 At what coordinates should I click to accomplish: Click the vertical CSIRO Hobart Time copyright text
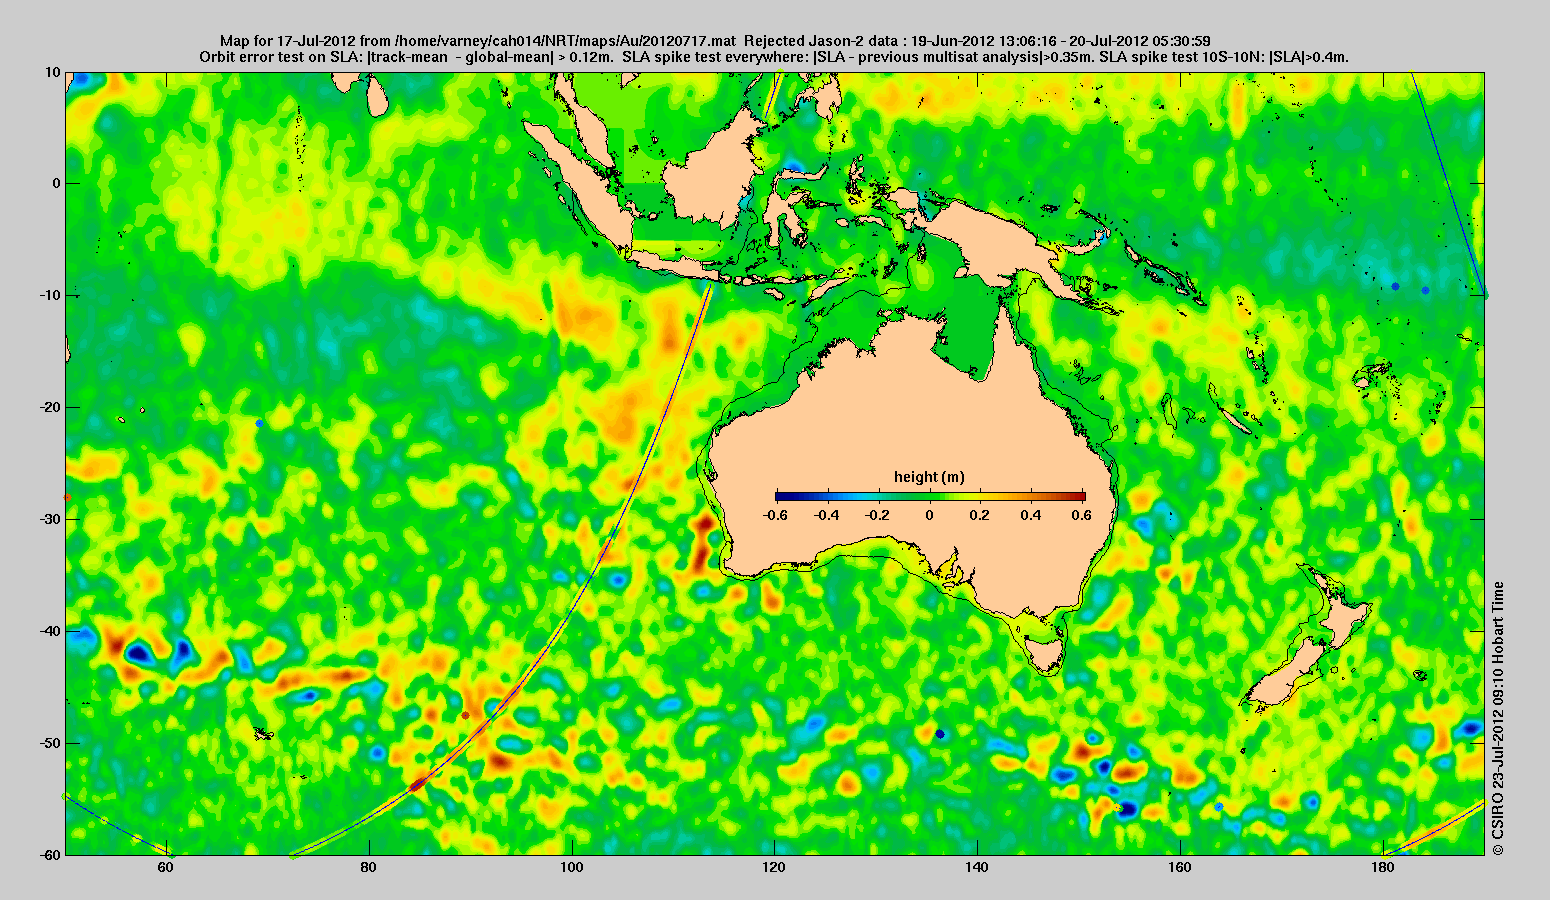1497,718
